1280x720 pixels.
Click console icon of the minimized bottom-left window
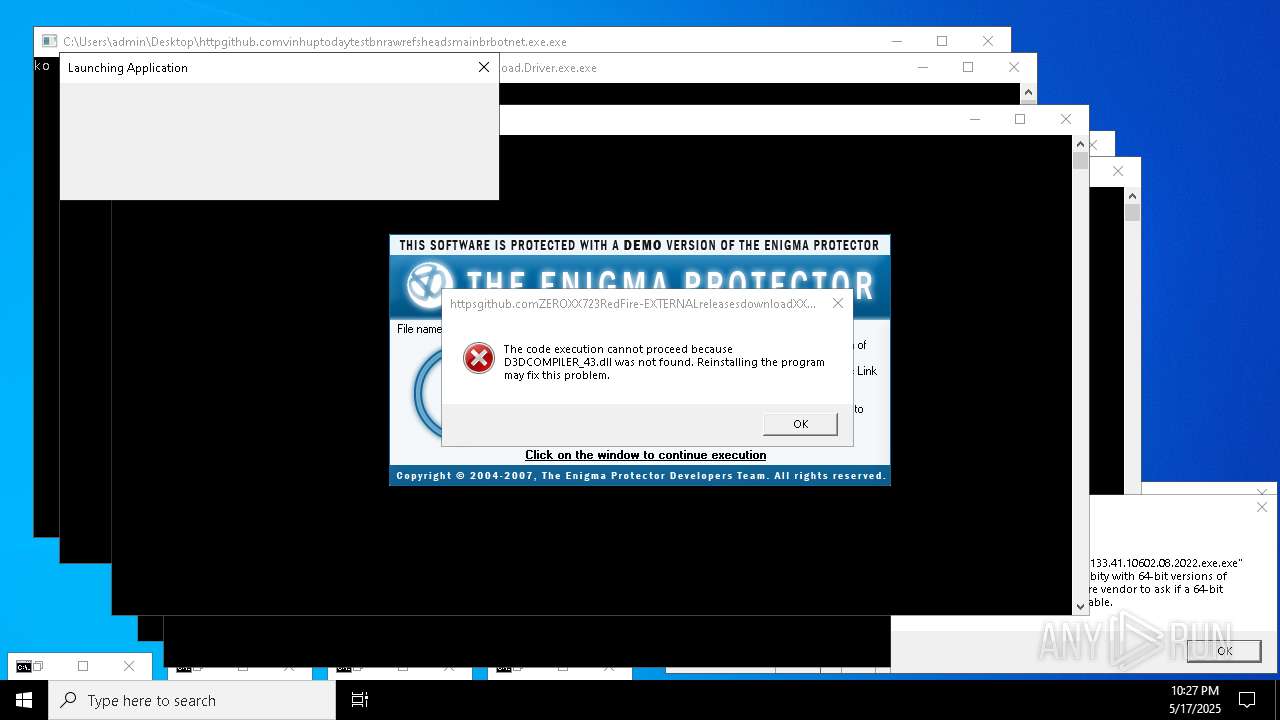point(24,666)
